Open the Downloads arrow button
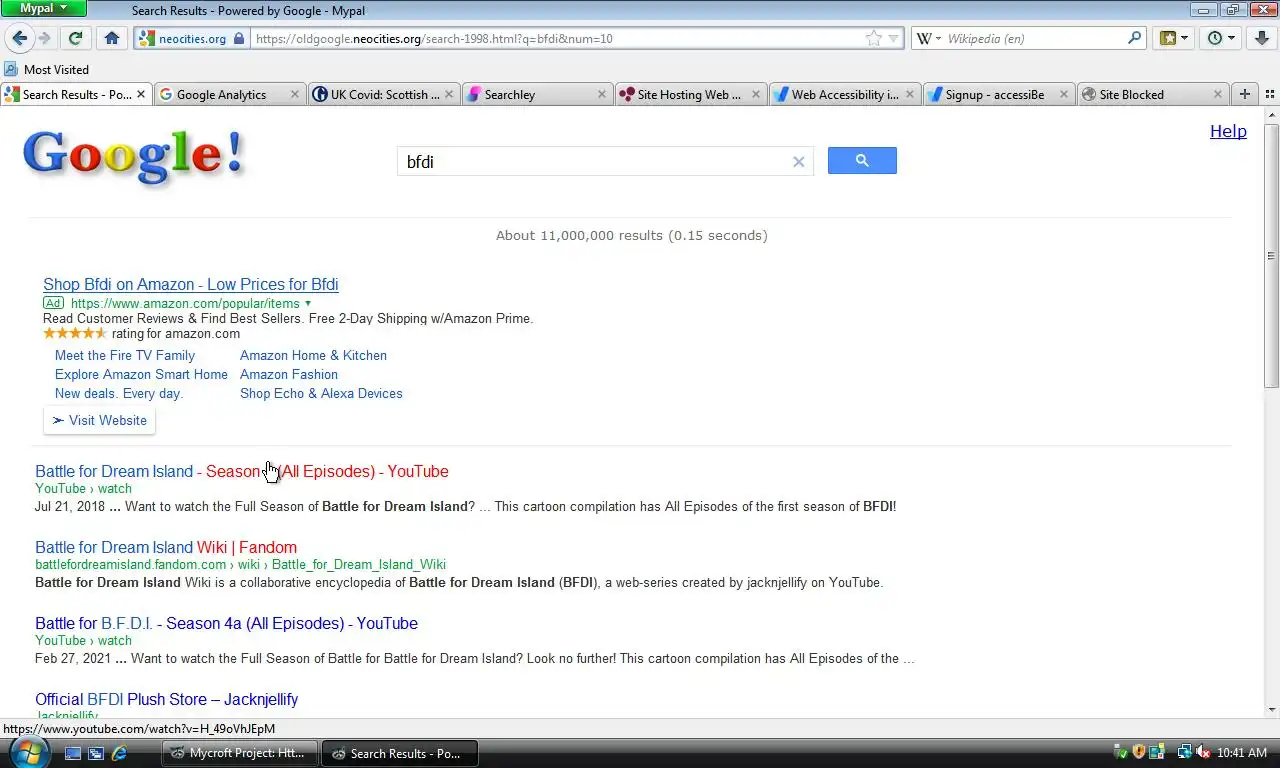1280x768 pixels. (1261, 38)
